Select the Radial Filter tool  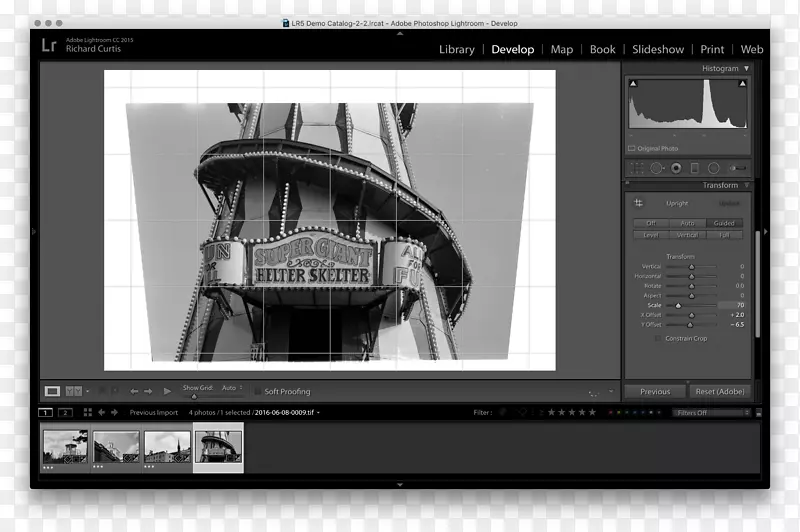pyautogui.click(x=714, y=168)
